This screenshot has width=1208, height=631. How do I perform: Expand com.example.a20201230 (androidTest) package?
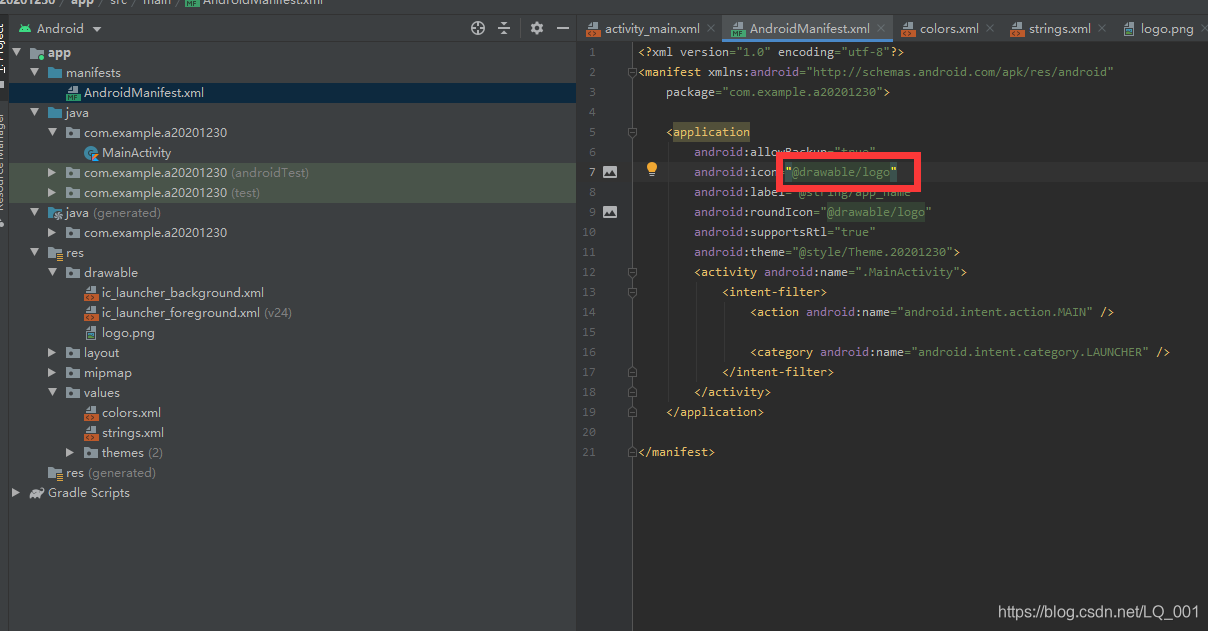coord(52,173)
